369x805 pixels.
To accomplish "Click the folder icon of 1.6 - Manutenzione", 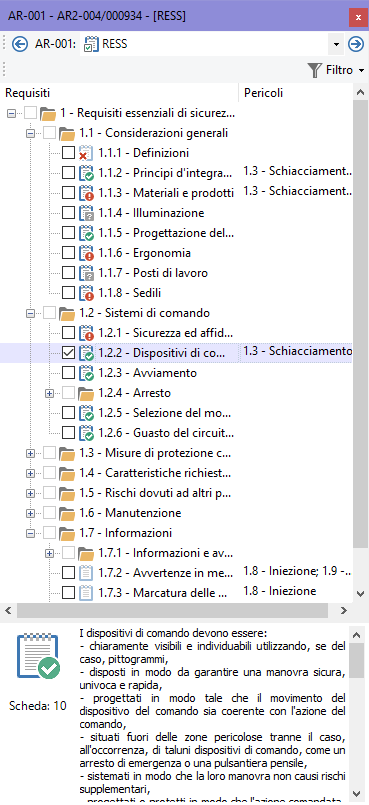I will click(67, 513).
